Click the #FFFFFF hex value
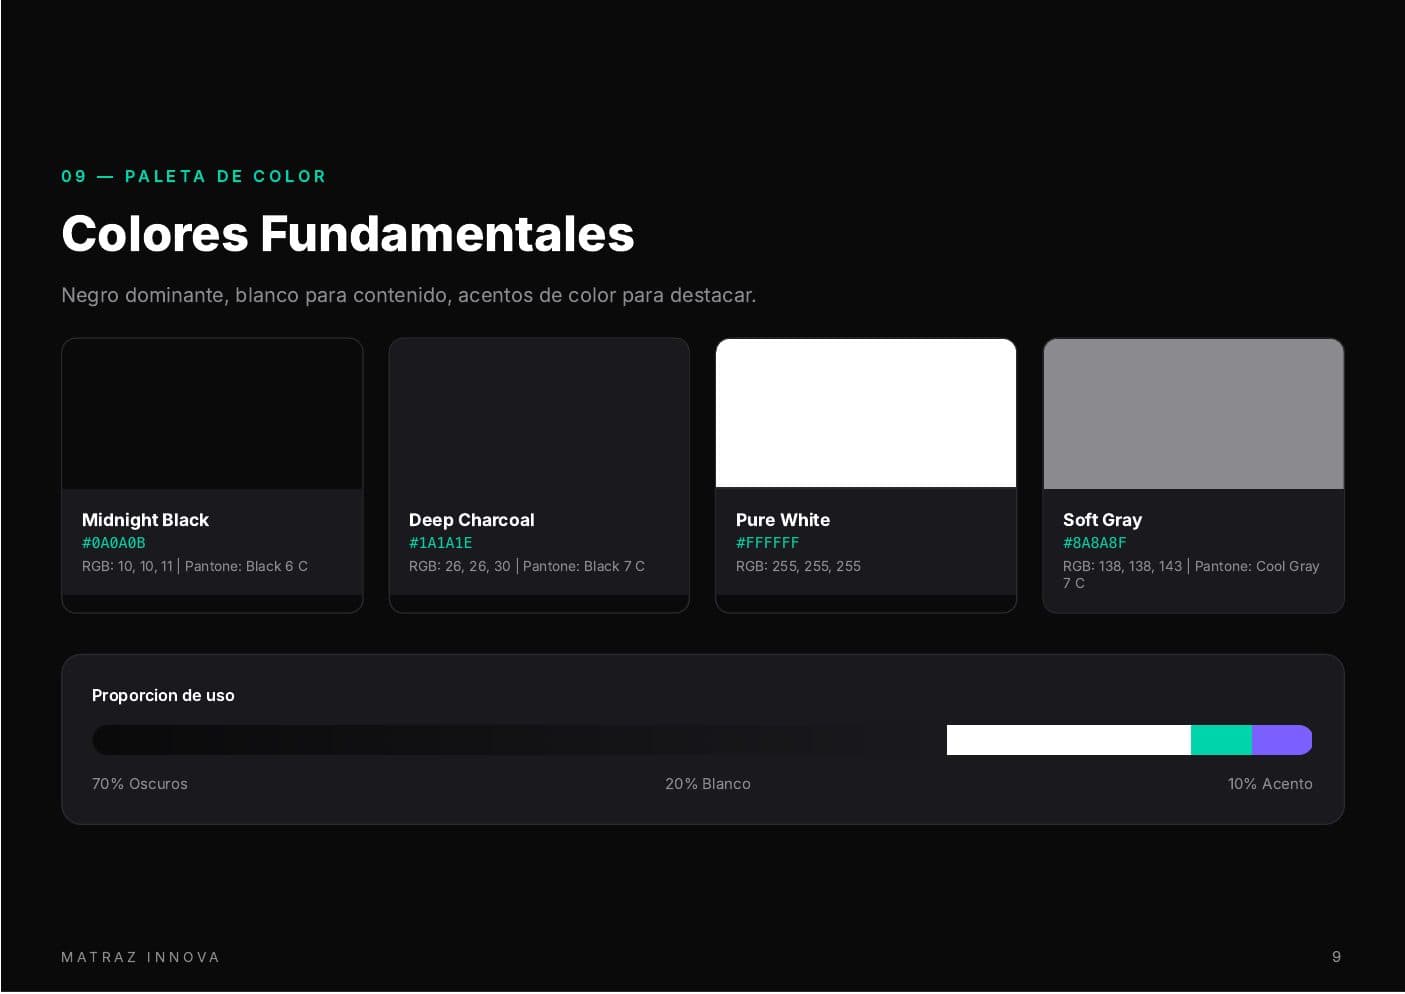The width and height of the screenshot is (1405, 994). [x=768, y=543]
